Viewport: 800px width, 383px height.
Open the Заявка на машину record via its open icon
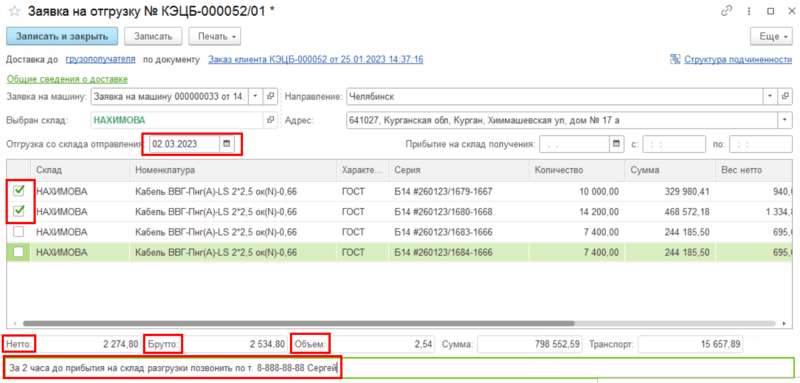[x=271, y=96]
